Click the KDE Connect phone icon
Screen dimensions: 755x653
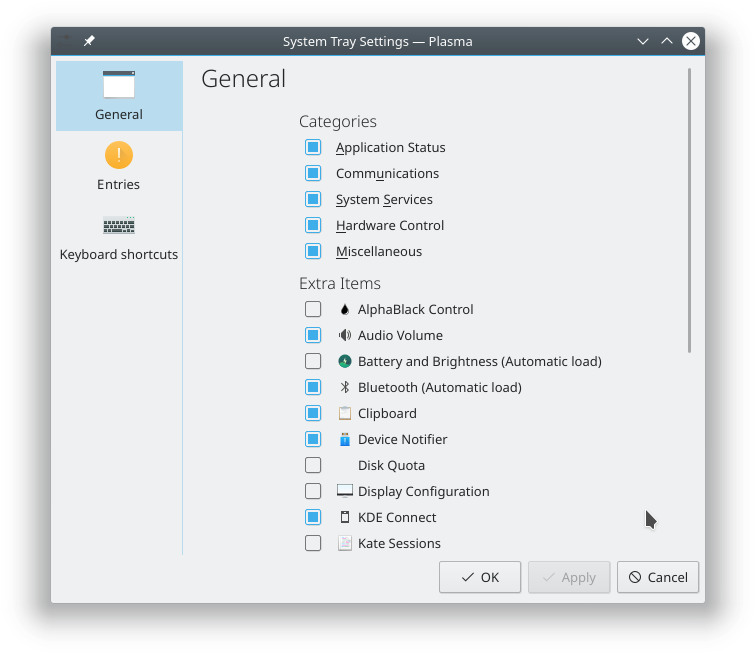(x=345, y=517)
